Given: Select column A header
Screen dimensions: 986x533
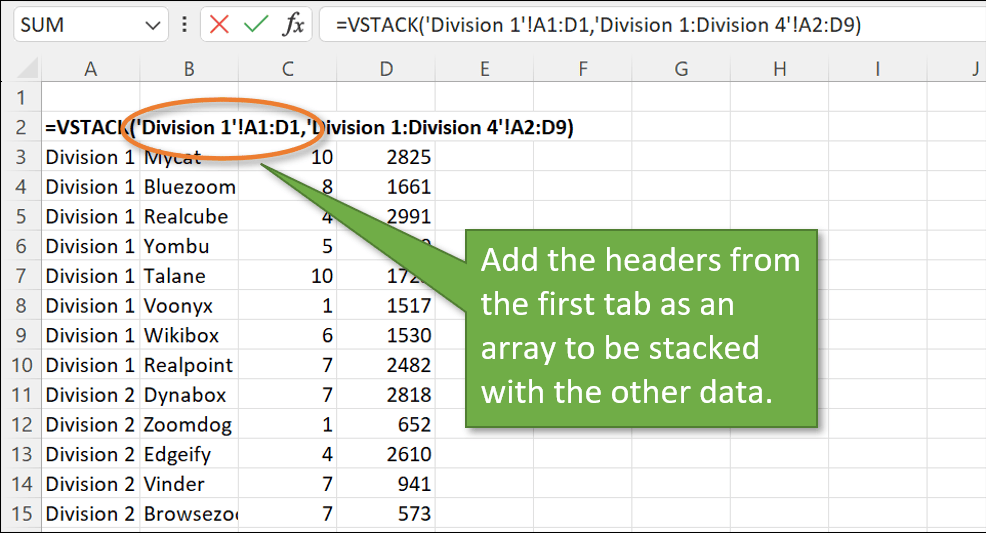Looking at the screenshot, I should pos(90,68).
